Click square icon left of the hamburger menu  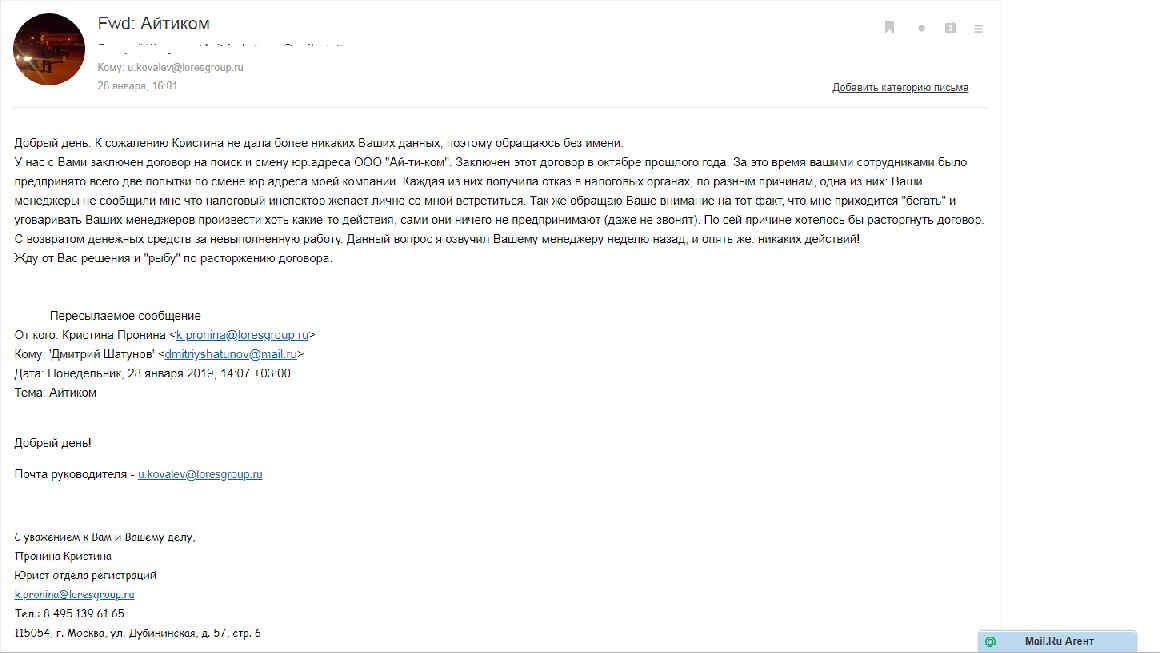click(x=950, y=28)
